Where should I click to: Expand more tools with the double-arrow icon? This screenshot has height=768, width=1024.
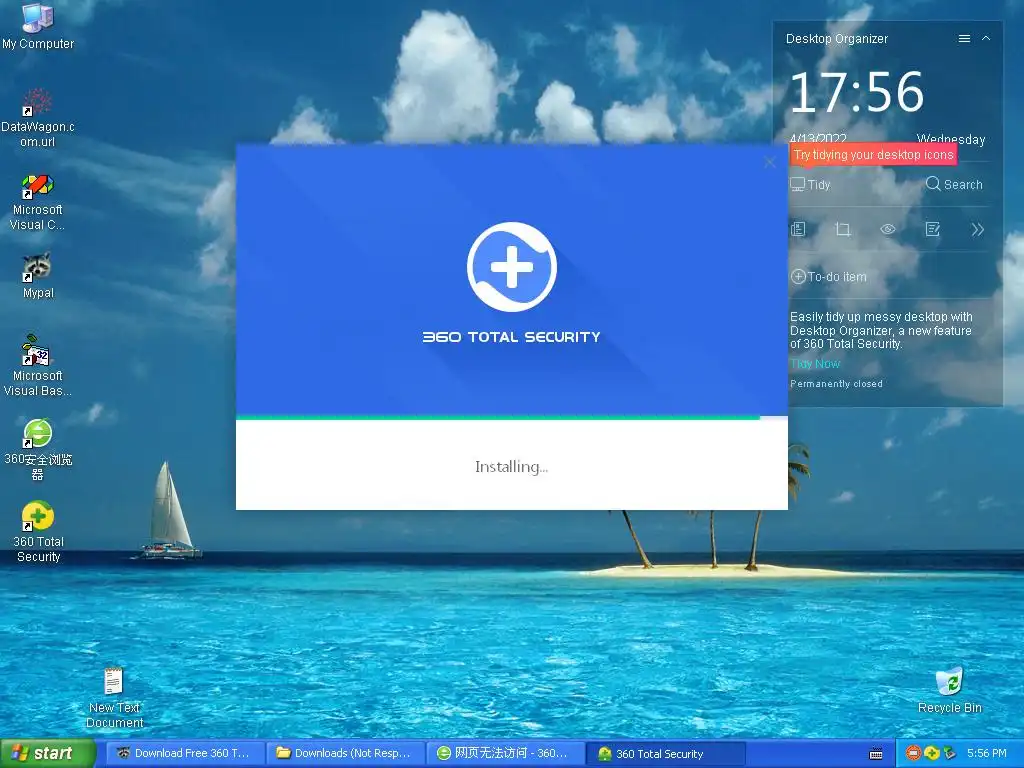tap(977, 229)
